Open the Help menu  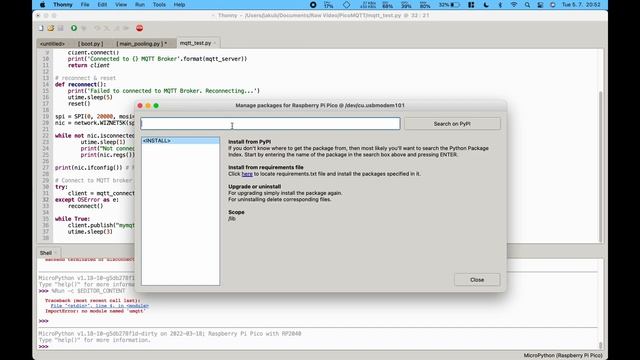tap(179, 5)
